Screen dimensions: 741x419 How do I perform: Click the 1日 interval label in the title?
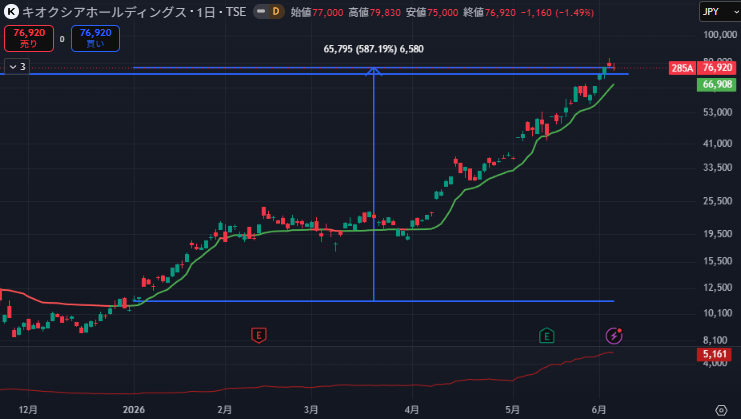click(206, 12)
